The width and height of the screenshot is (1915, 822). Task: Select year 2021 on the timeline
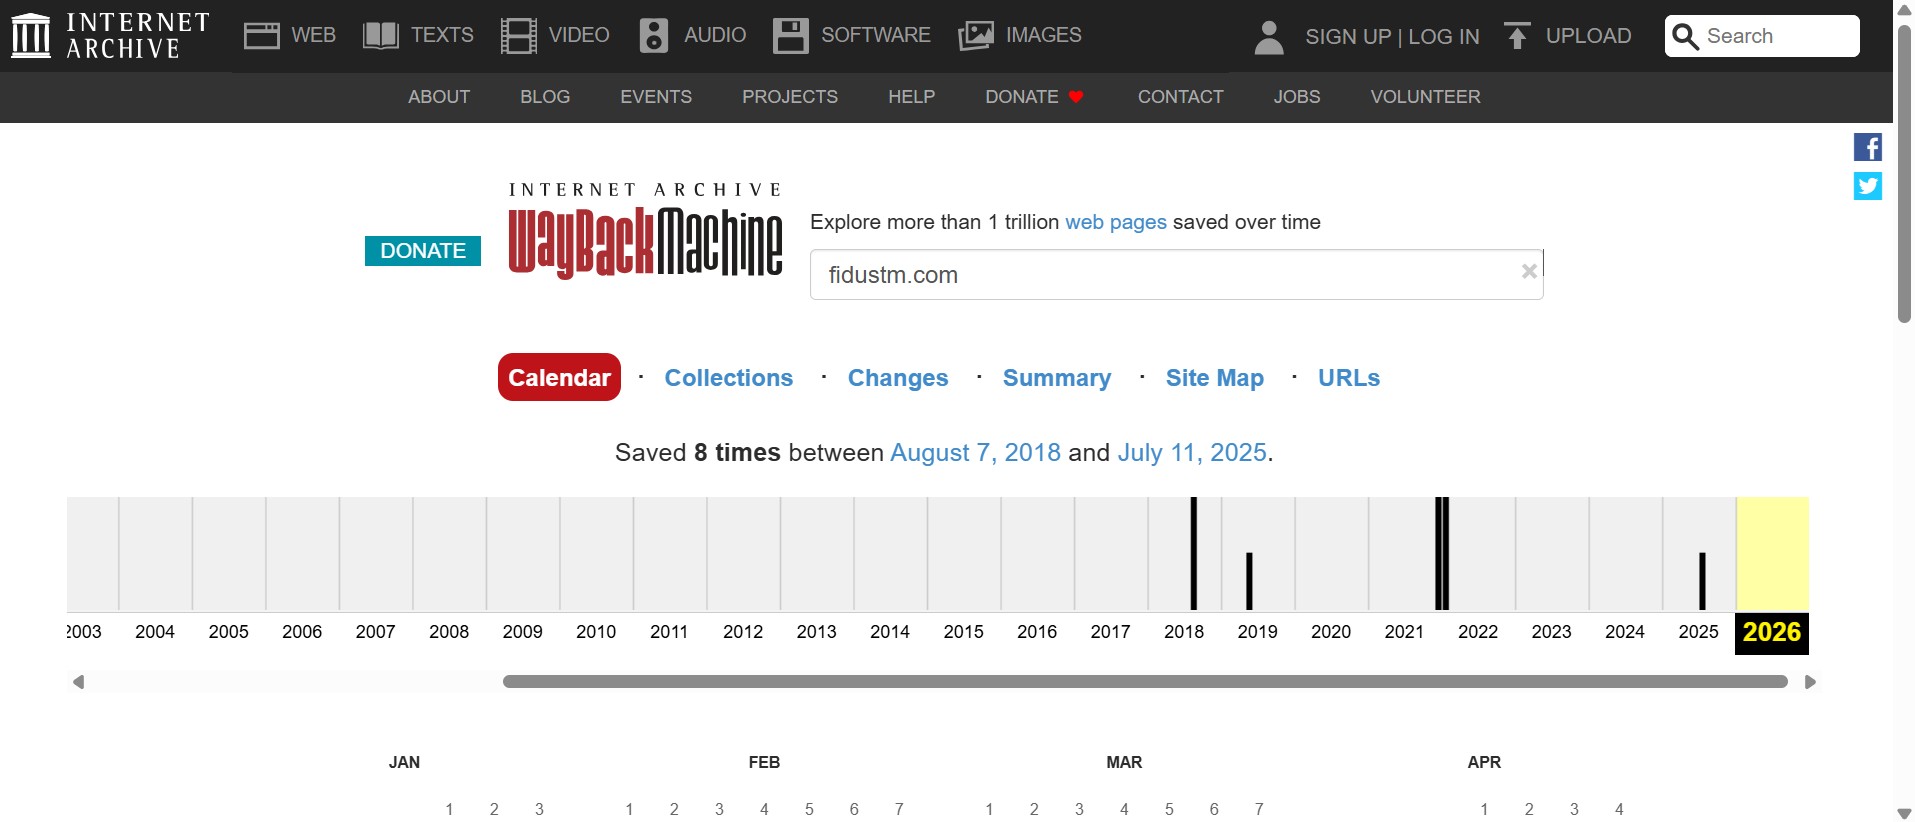(1404, 632)
